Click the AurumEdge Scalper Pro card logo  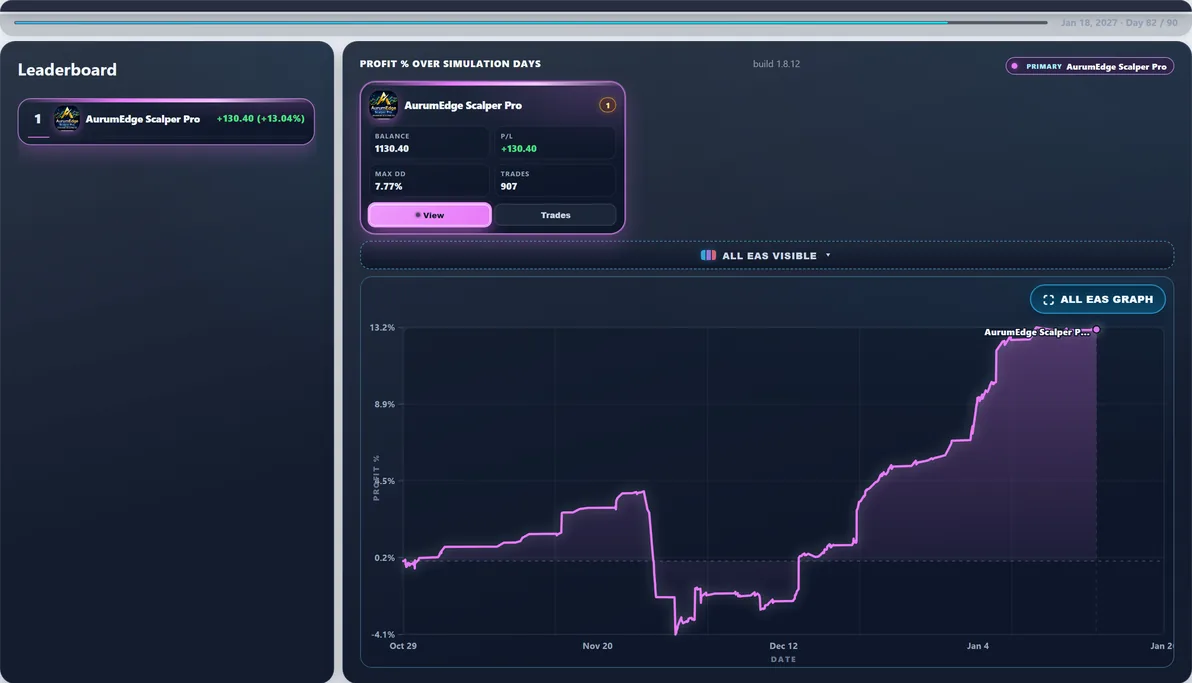(x=383, y=105)
